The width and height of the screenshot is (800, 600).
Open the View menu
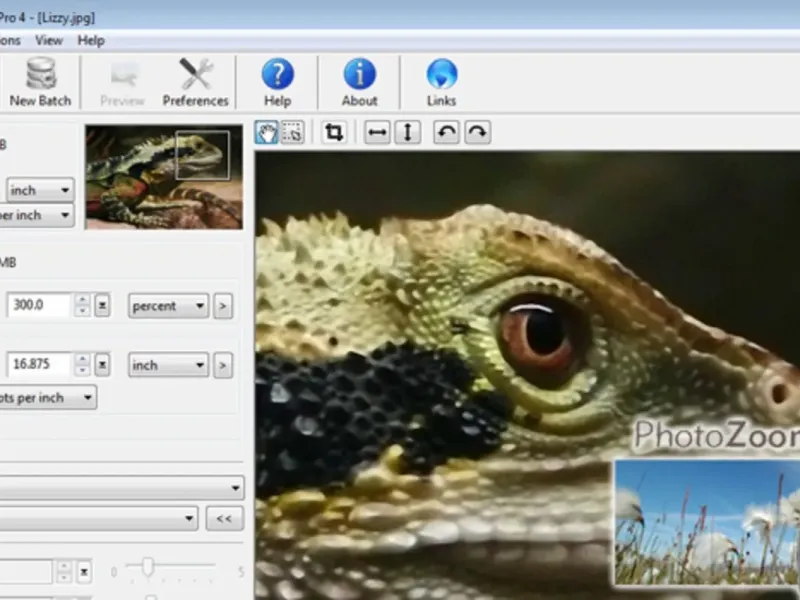(49, 41)
